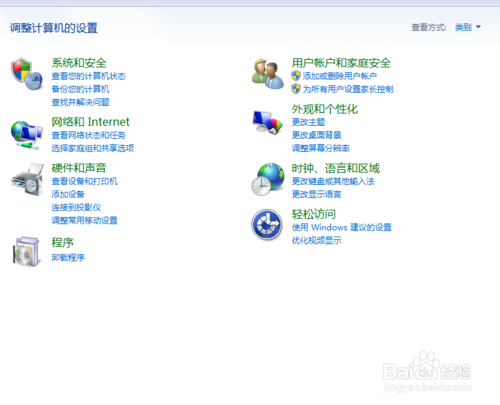Click shield icon beside 为所有用户设置家长控制
The width and height of the screenshot is (500, 405).
(296, 89)
